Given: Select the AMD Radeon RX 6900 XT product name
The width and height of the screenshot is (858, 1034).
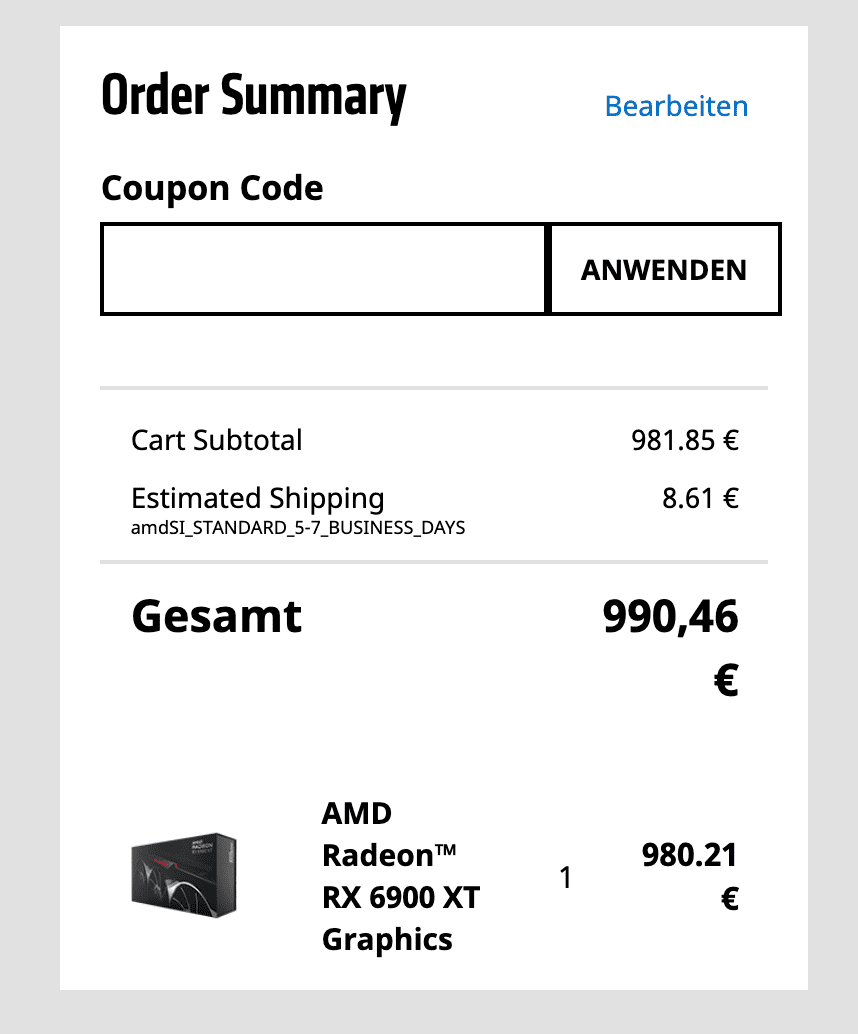Looking at the screenshot, I should coord(400,876).
